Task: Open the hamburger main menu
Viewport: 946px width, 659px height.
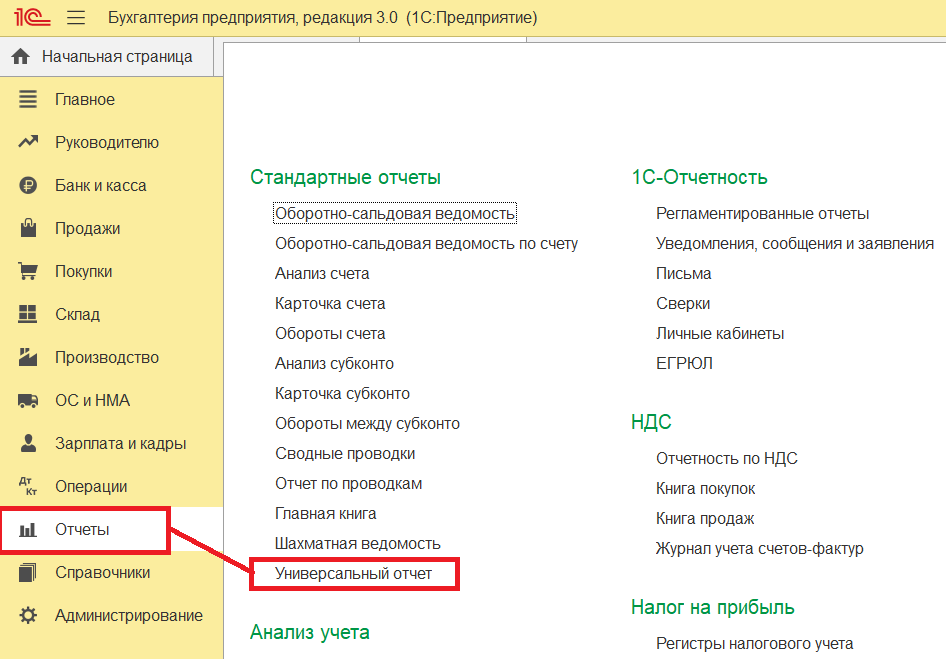Action: tap(76, 18)
